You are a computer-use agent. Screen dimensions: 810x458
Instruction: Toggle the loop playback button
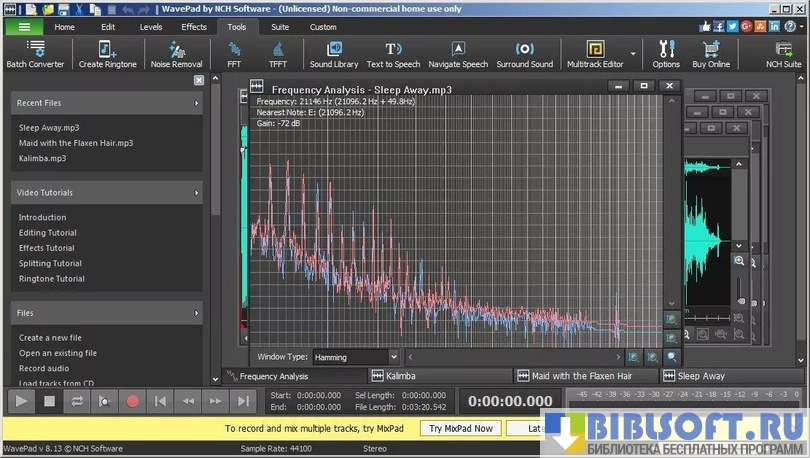76,401
